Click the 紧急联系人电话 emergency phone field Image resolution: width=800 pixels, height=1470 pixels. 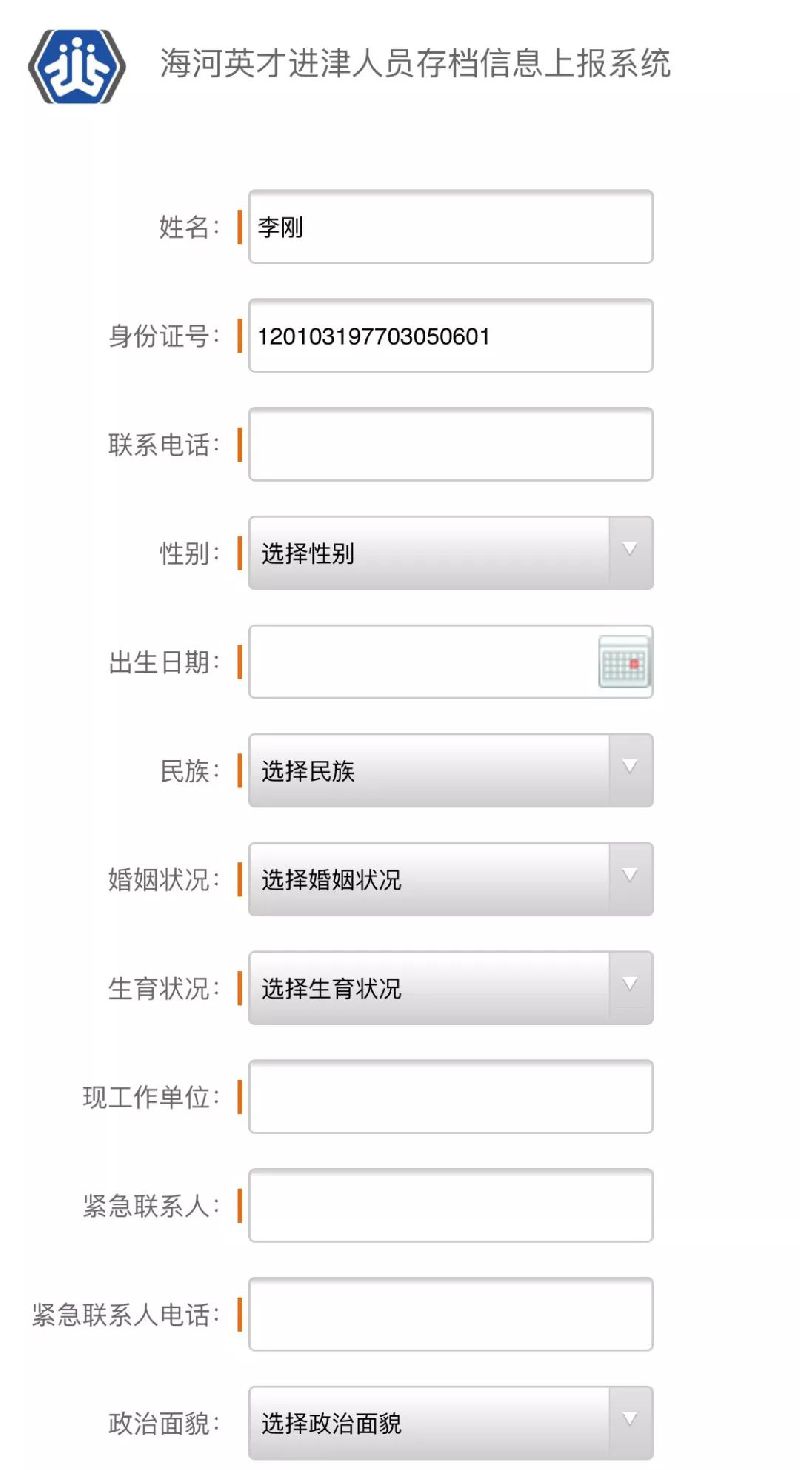pos(450,1314)
